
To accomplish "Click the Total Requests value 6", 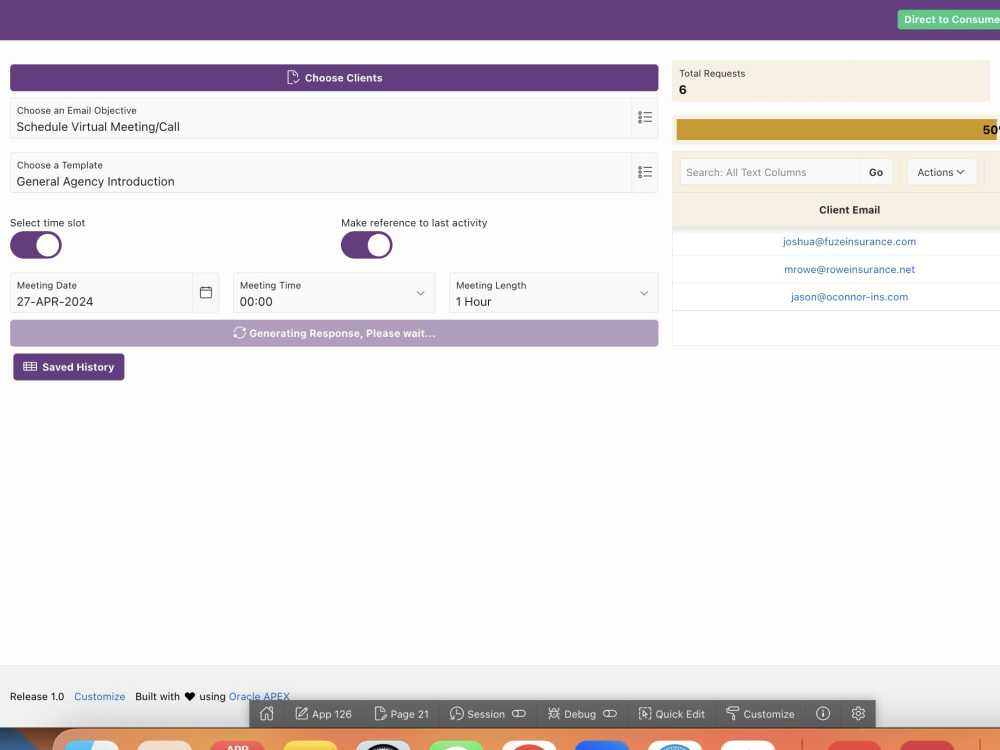I will pyautogui.click(x=682, y=90).
